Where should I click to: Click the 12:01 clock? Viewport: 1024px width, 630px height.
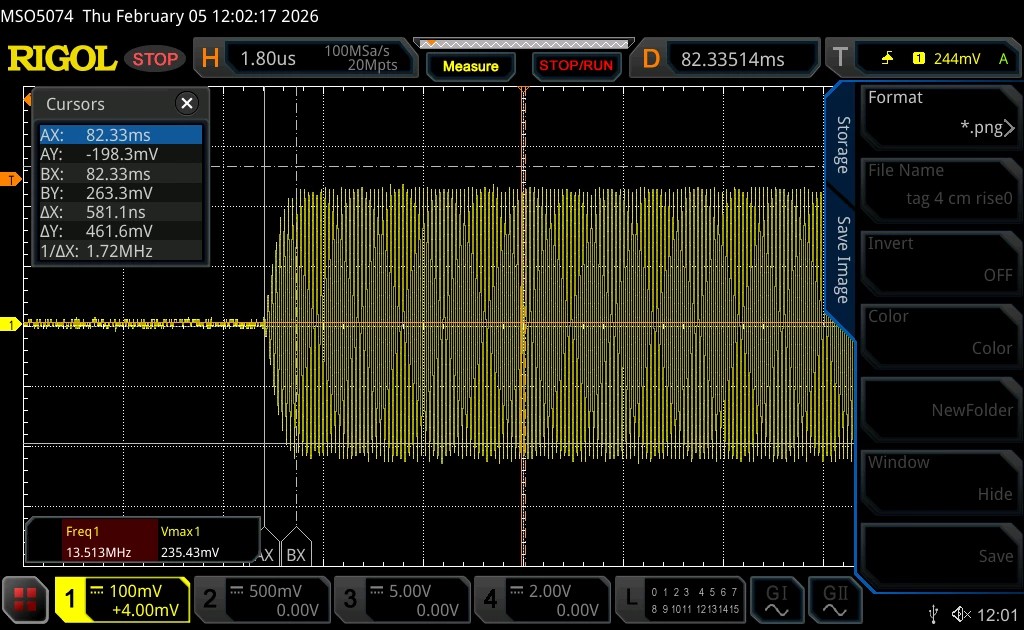[997, 614]
